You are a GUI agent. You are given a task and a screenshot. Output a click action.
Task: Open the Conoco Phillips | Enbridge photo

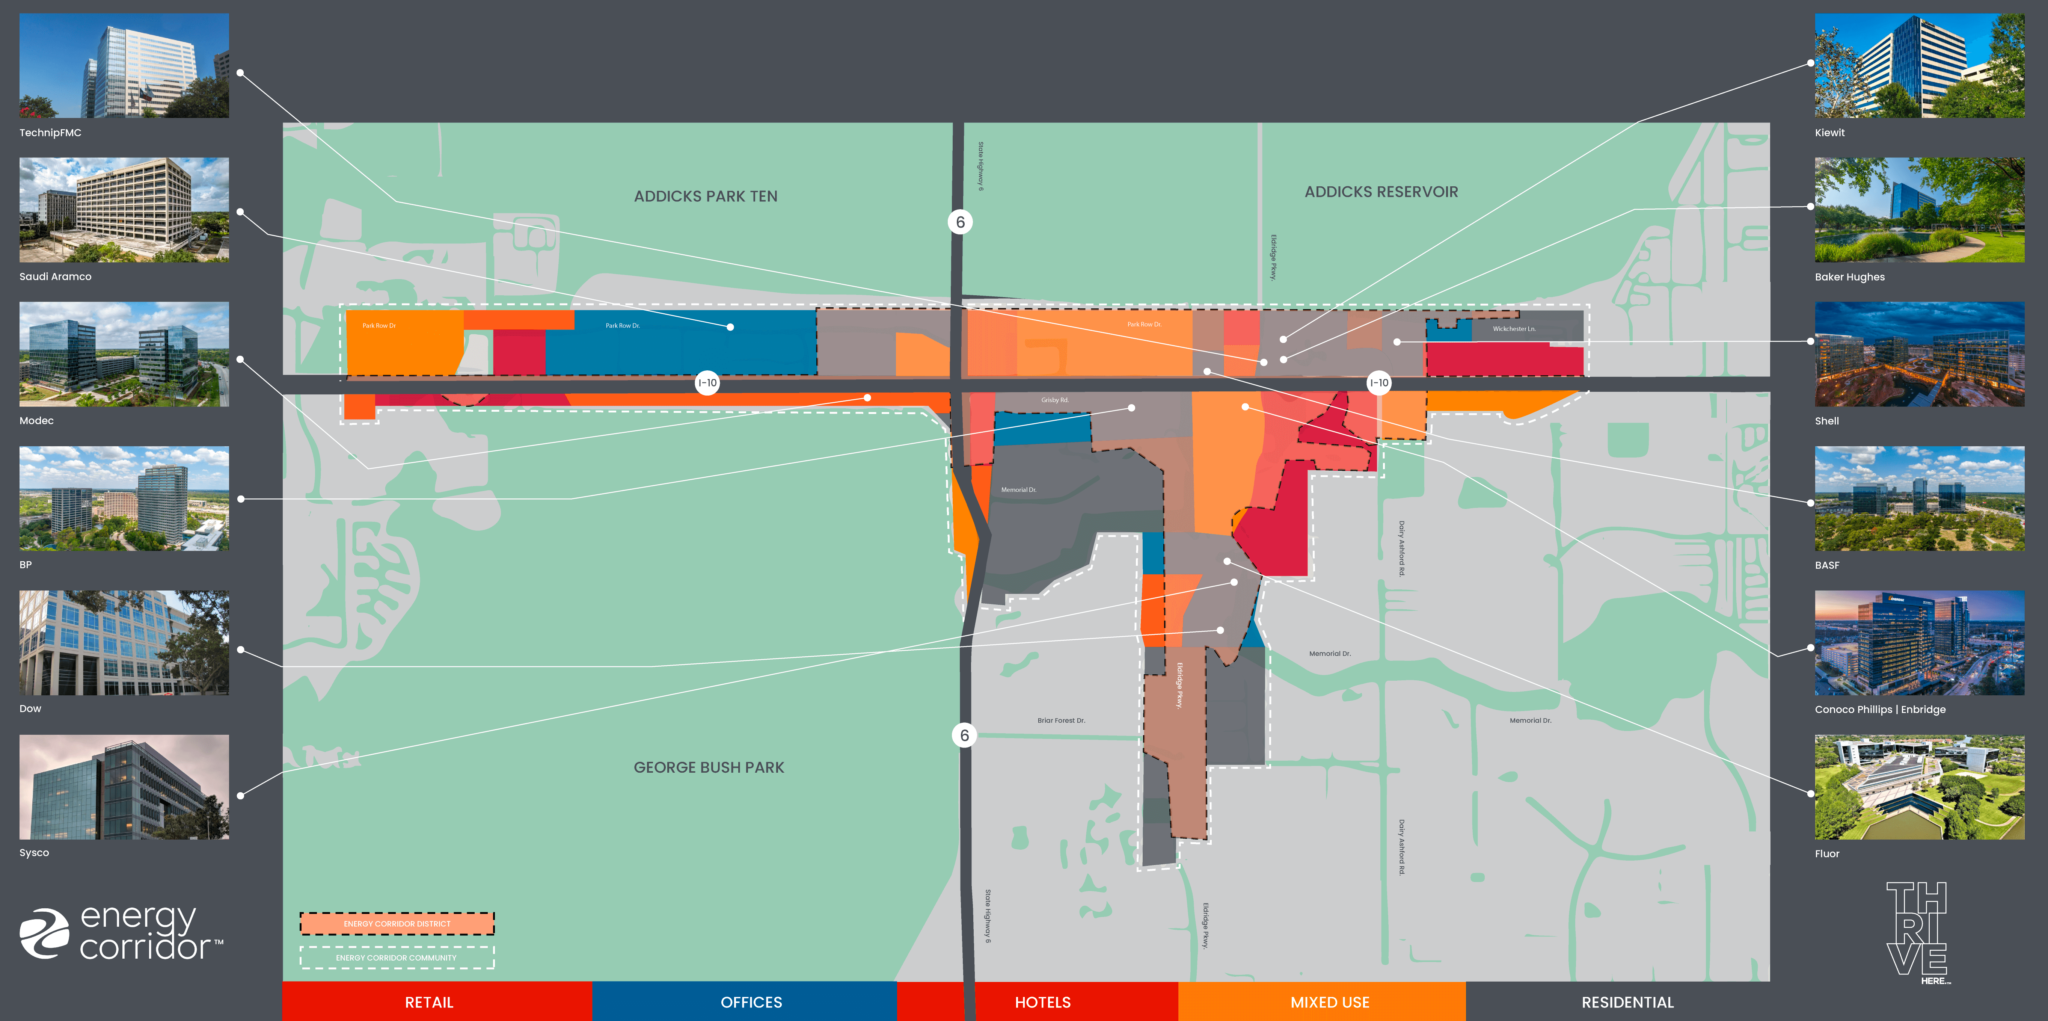(1920, 642)
